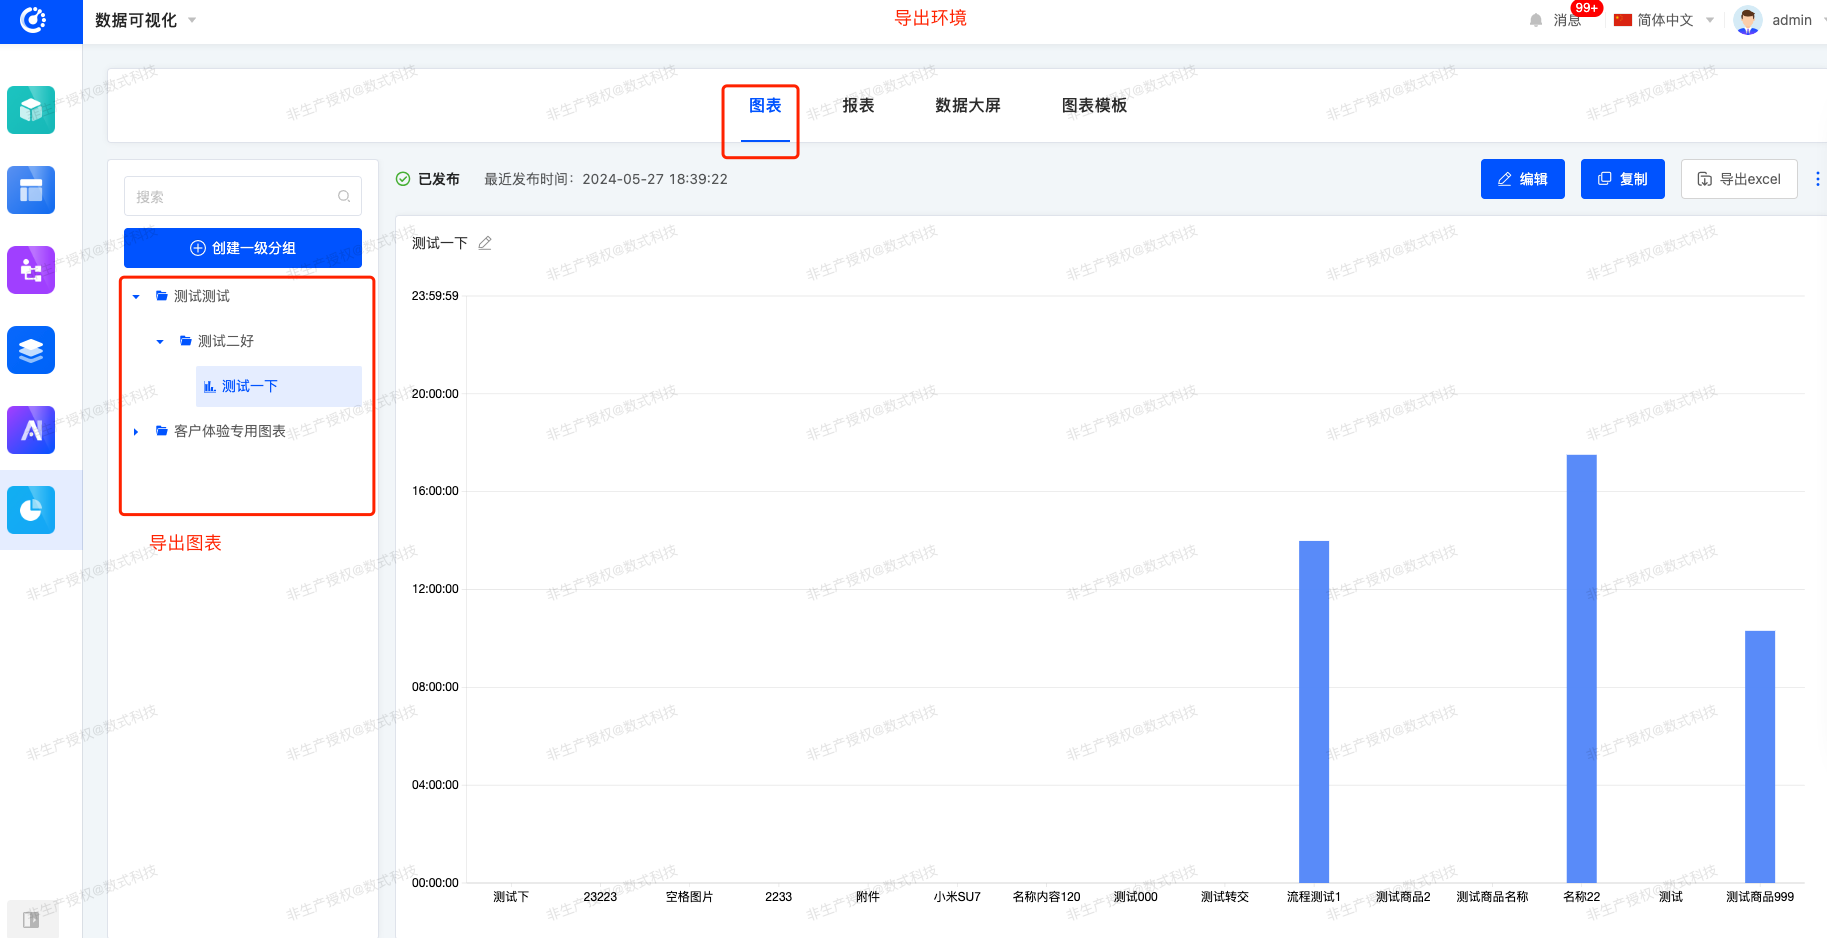Screen dimensions: 1827x938
Task: Click the 编辑 button
Action: click(1522, 179)
